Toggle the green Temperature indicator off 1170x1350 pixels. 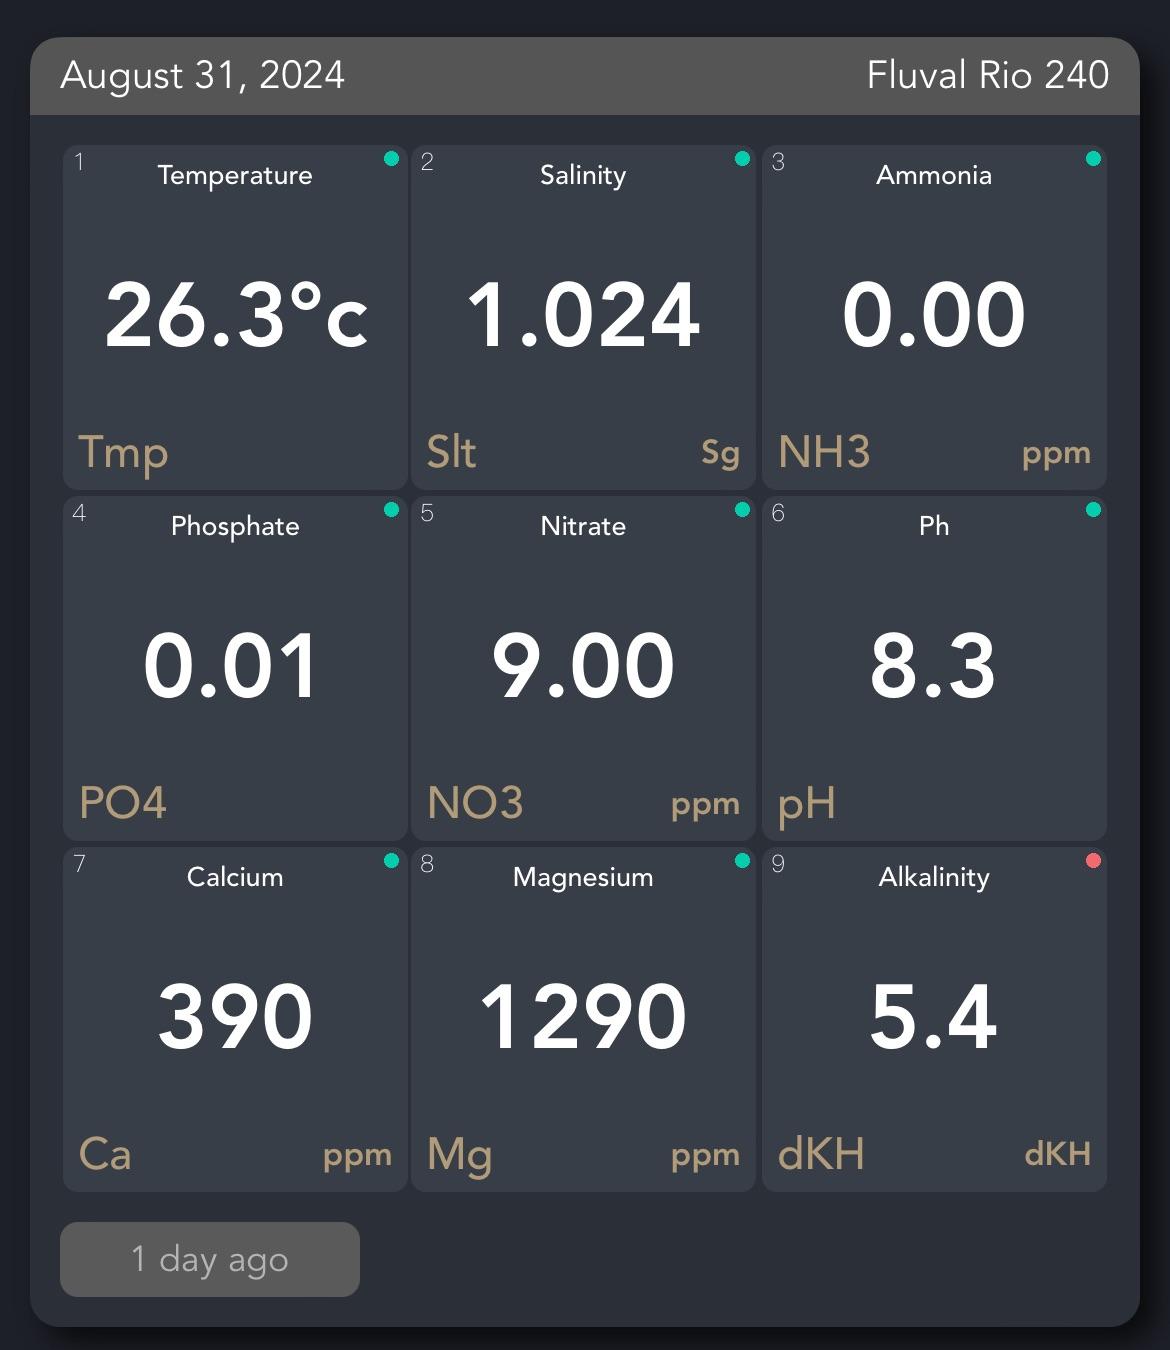pyautogui.click(x=391, y=157)
